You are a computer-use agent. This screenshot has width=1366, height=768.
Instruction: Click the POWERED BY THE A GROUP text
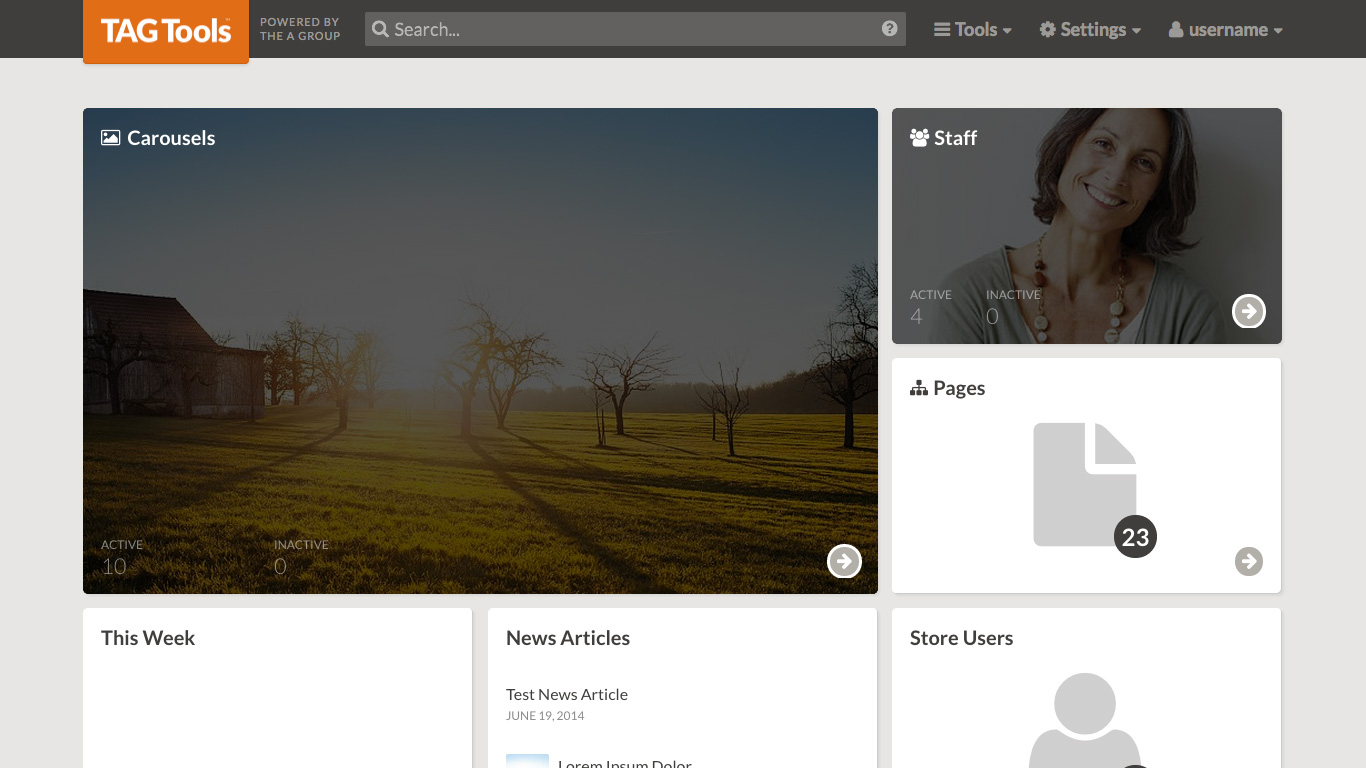tap(300, 29)
